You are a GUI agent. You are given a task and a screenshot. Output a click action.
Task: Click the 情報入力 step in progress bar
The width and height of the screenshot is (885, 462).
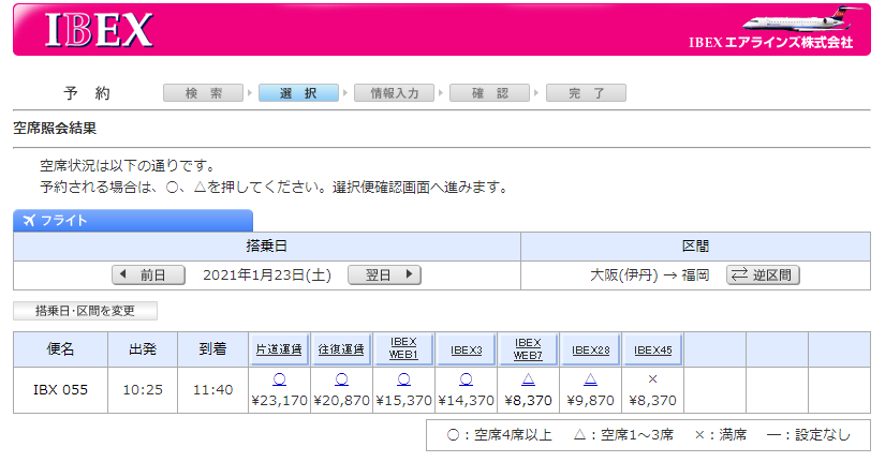(x=394, y=93)
